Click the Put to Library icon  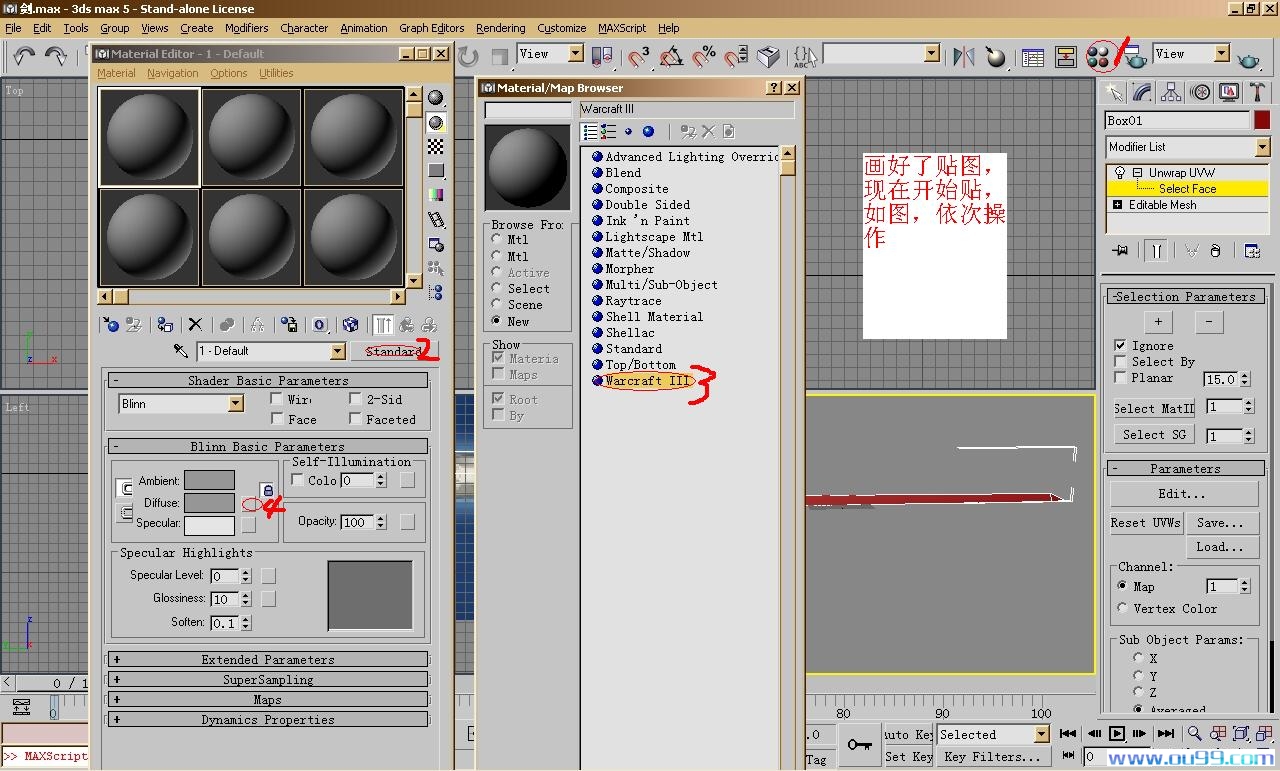(x=289, y=325)
